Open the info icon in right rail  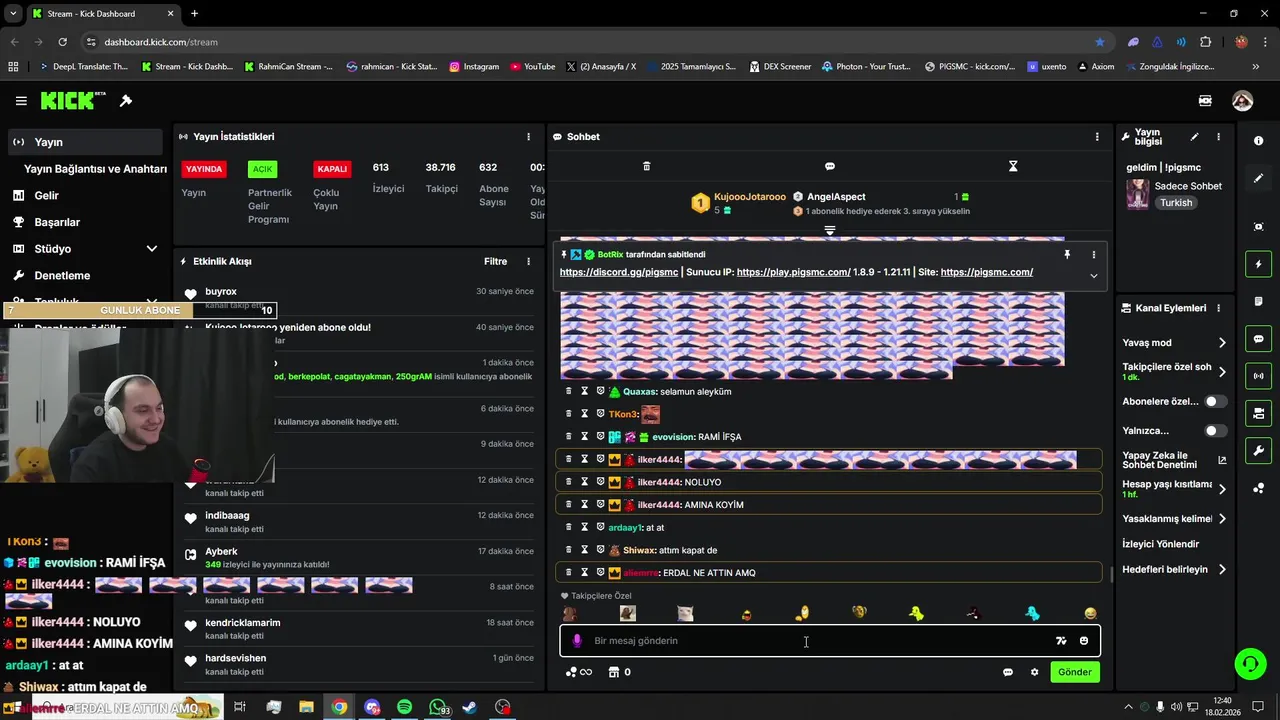point(1258,141)
